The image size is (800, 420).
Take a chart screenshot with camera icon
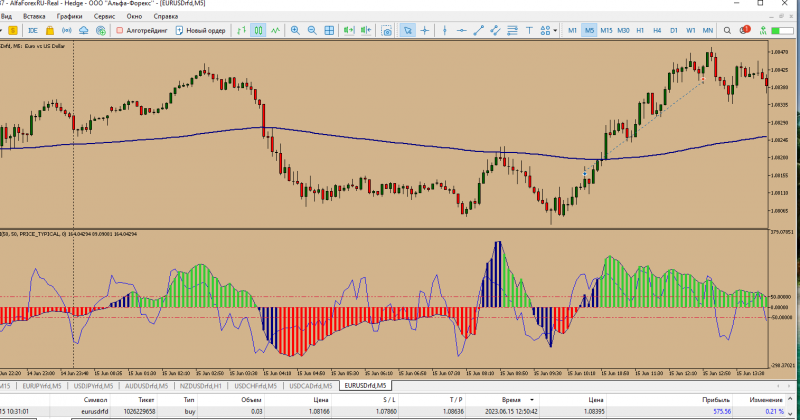click(x=387, y=31)
